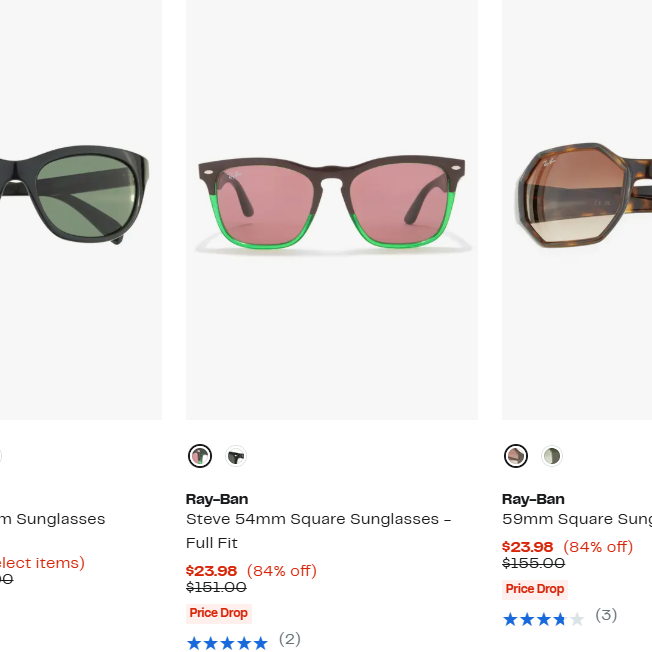Select the green-and-brown Steve color swatch
The width and height of the screenshot is (652, 652).
point(200,457)
